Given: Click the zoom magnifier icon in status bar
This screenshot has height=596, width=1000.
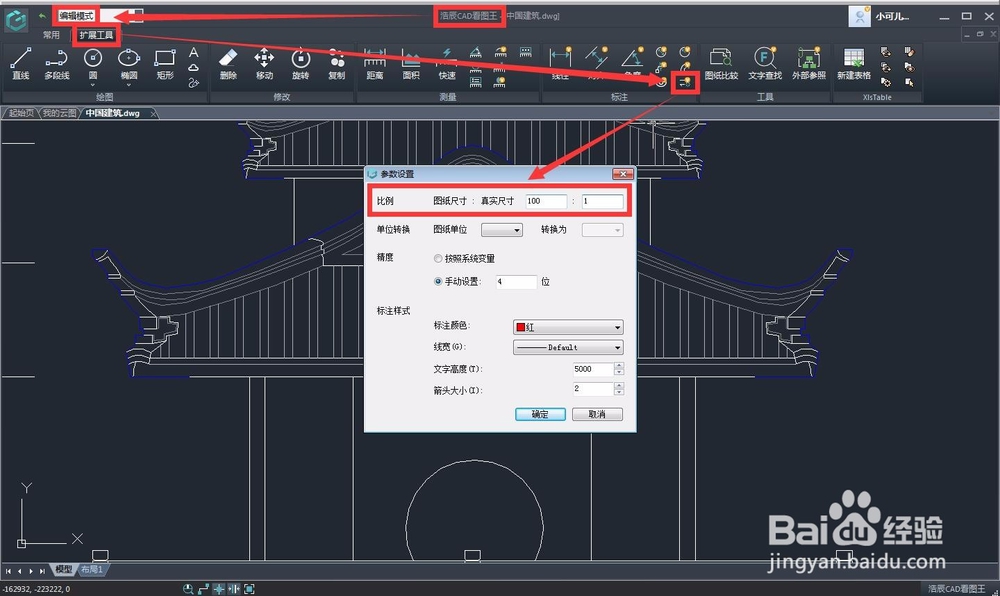Looking at the screenshot, I should click(x=188, y=589).
